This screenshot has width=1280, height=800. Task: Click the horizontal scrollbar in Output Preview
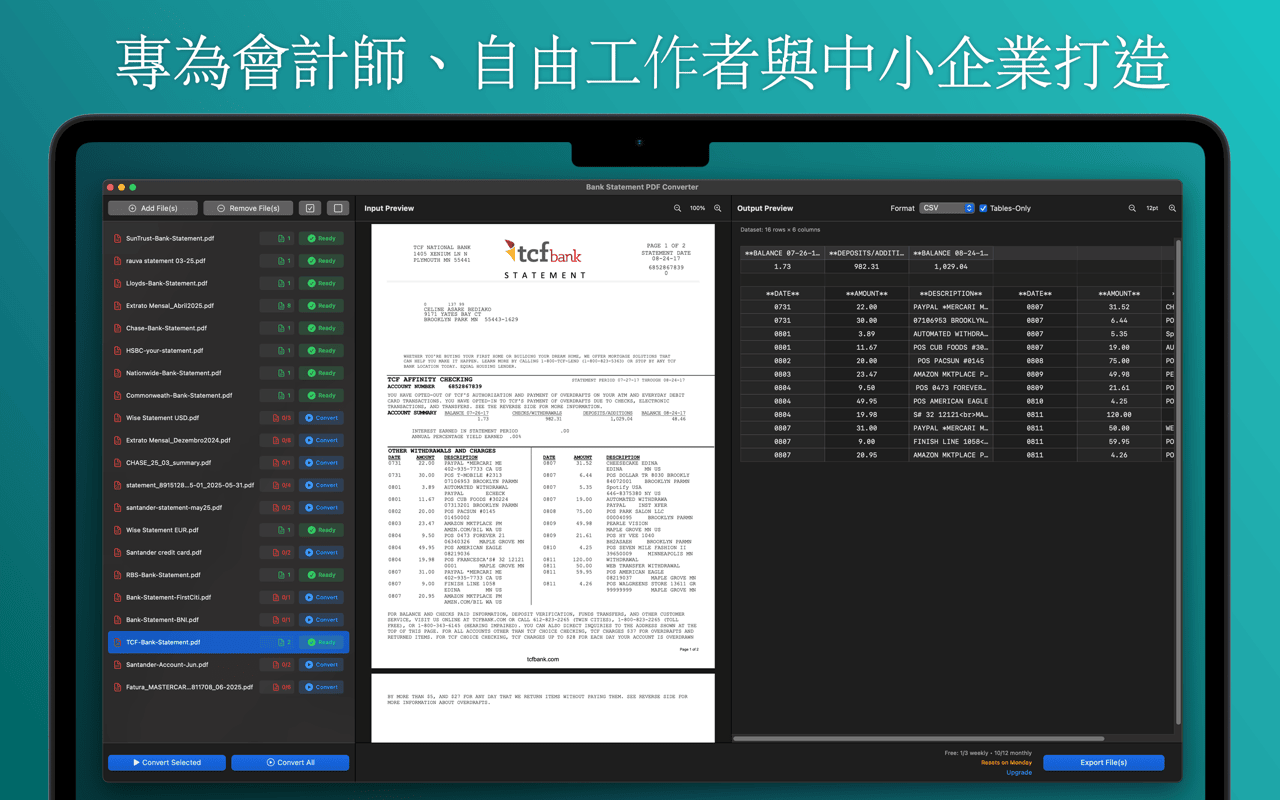(x=918, y=738)
